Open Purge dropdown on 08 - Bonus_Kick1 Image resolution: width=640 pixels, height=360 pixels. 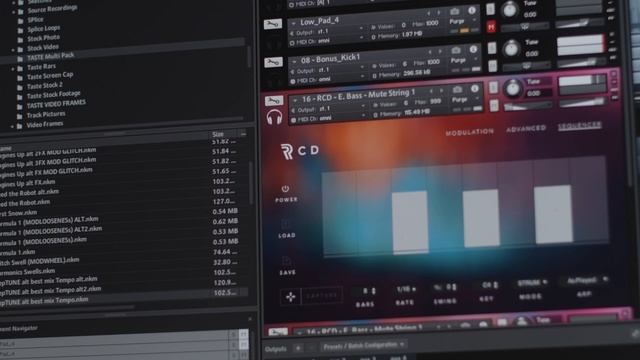[464, 60]
